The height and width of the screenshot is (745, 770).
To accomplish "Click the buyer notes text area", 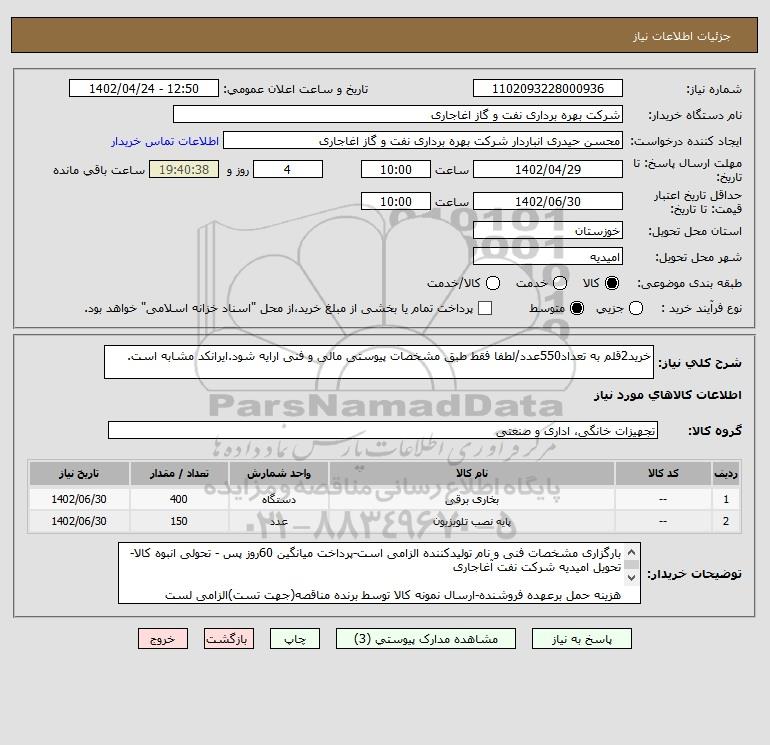I will tap(379, 574).
